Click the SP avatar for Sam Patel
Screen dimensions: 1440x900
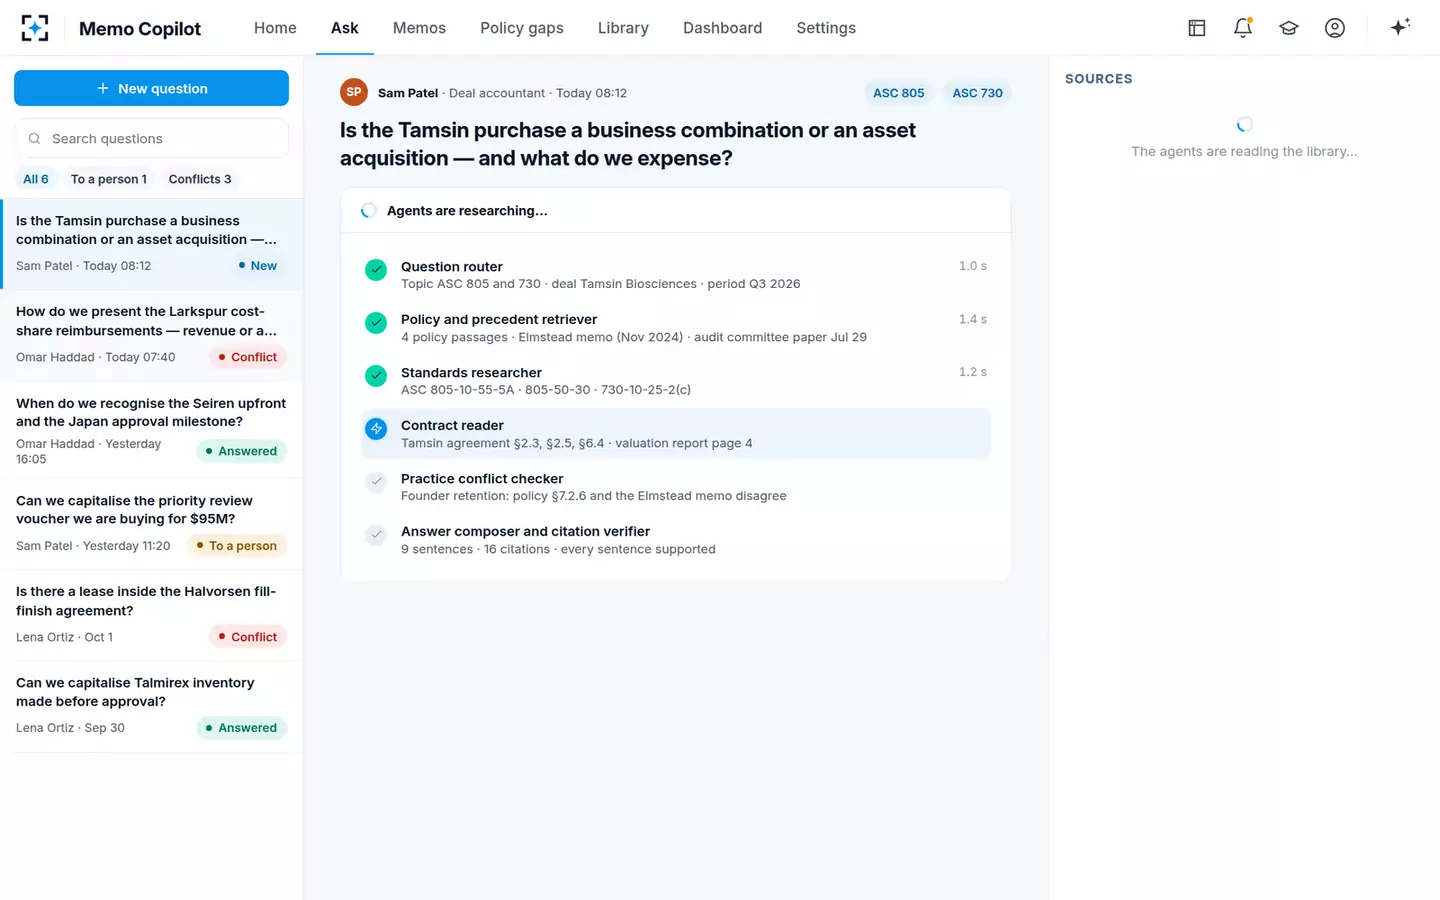(x=354, y=92)
